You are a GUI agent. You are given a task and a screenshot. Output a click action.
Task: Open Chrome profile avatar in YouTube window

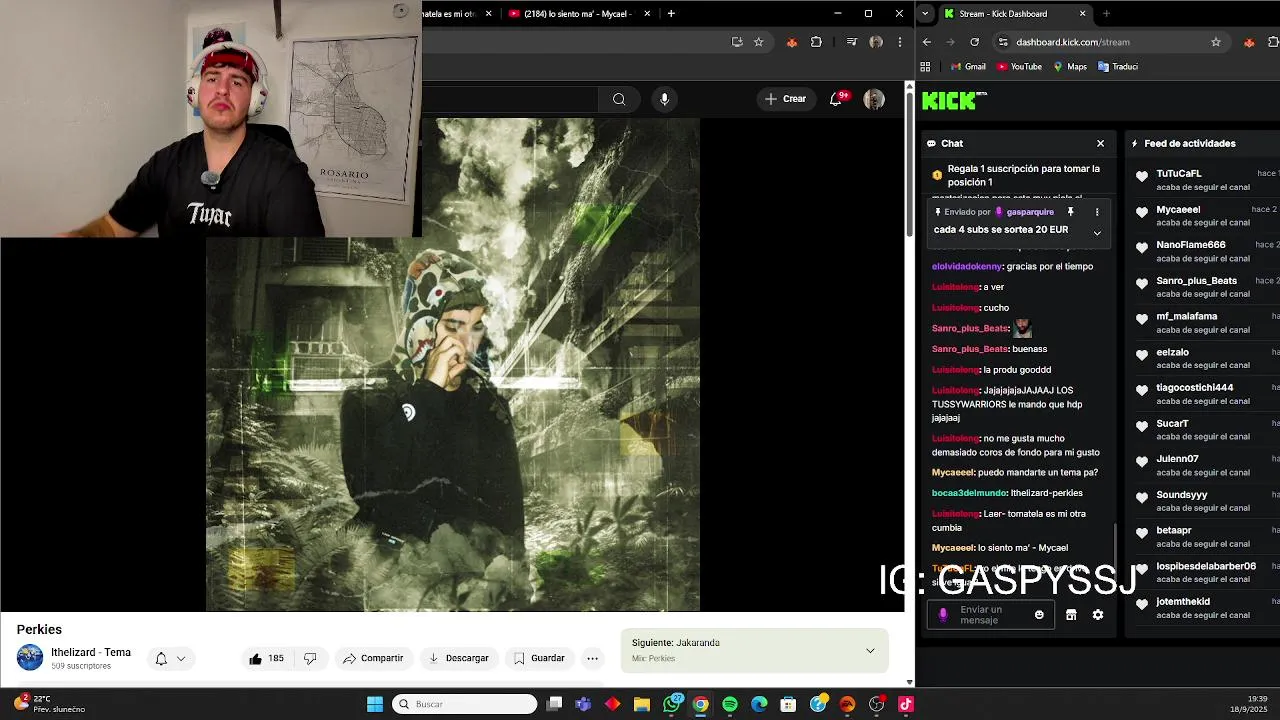(x=876, y=42)
